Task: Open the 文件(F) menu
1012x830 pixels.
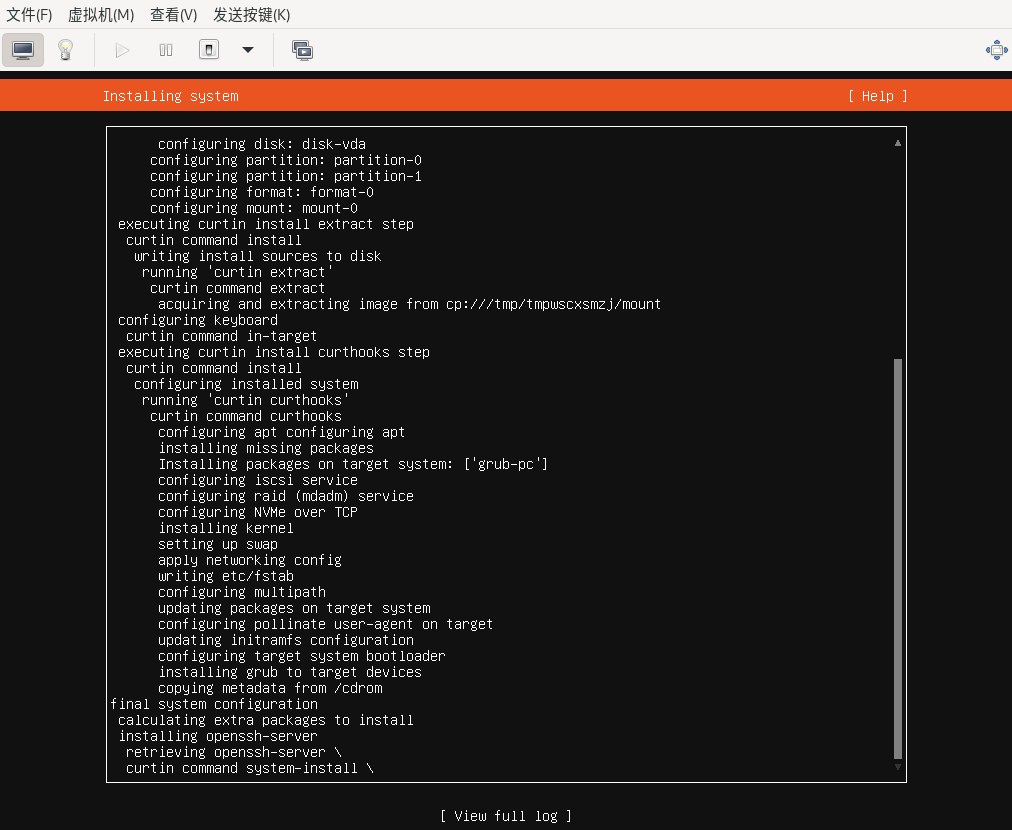Action: [29, 14]
